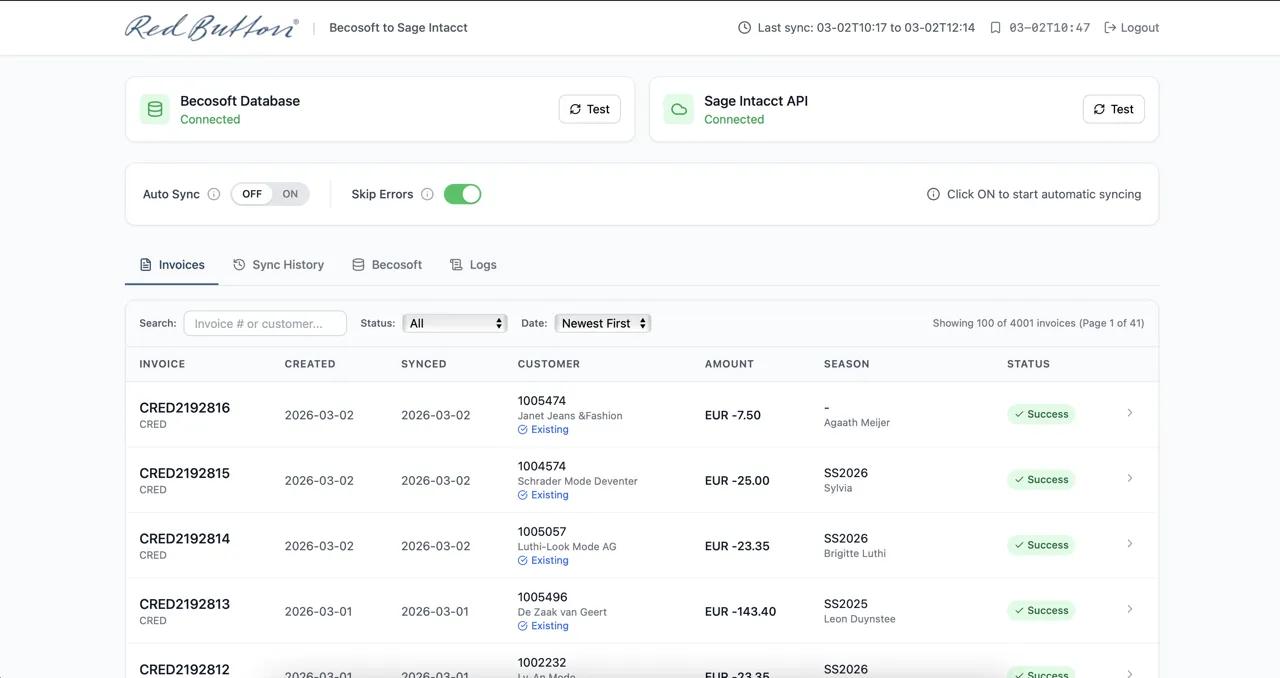Click the info icon next to Auto Sync
The width and height of the screenshot is (1280, 678).
click(214, 194)
